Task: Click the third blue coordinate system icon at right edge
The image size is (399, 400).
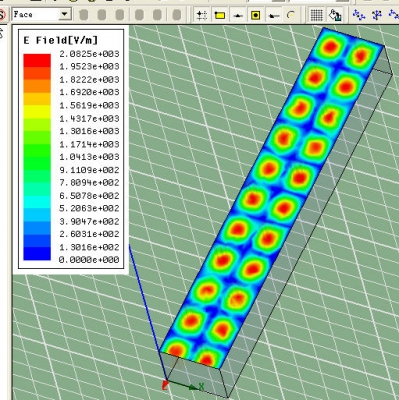Action: [394, 15]
